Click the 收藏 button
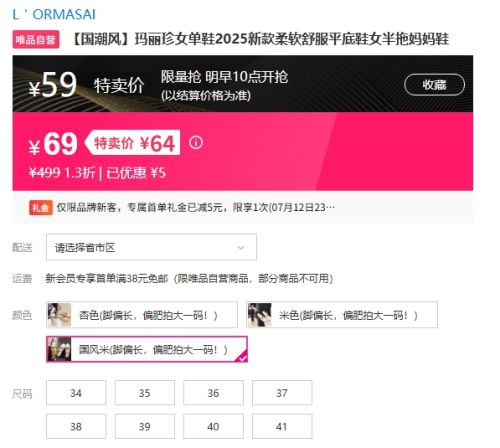This screenshot has height=448, width=500. click(434, 85)
